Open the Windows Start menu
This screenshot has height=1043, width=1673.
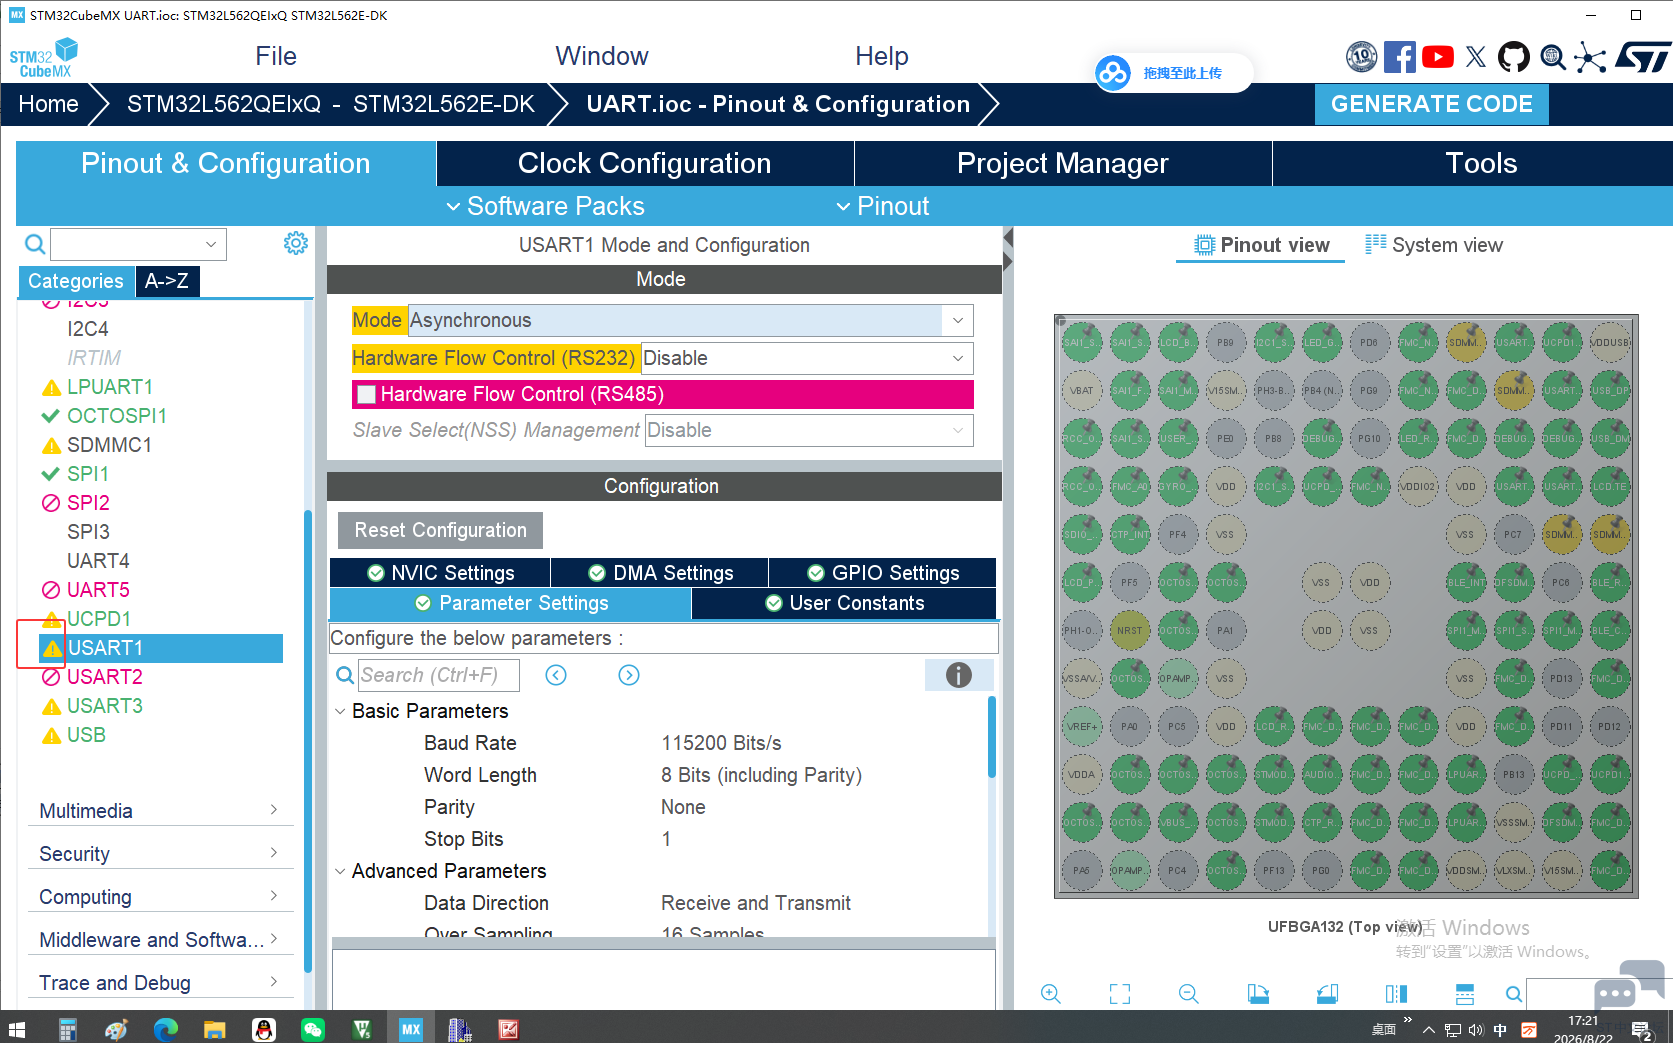point(17,1028)
